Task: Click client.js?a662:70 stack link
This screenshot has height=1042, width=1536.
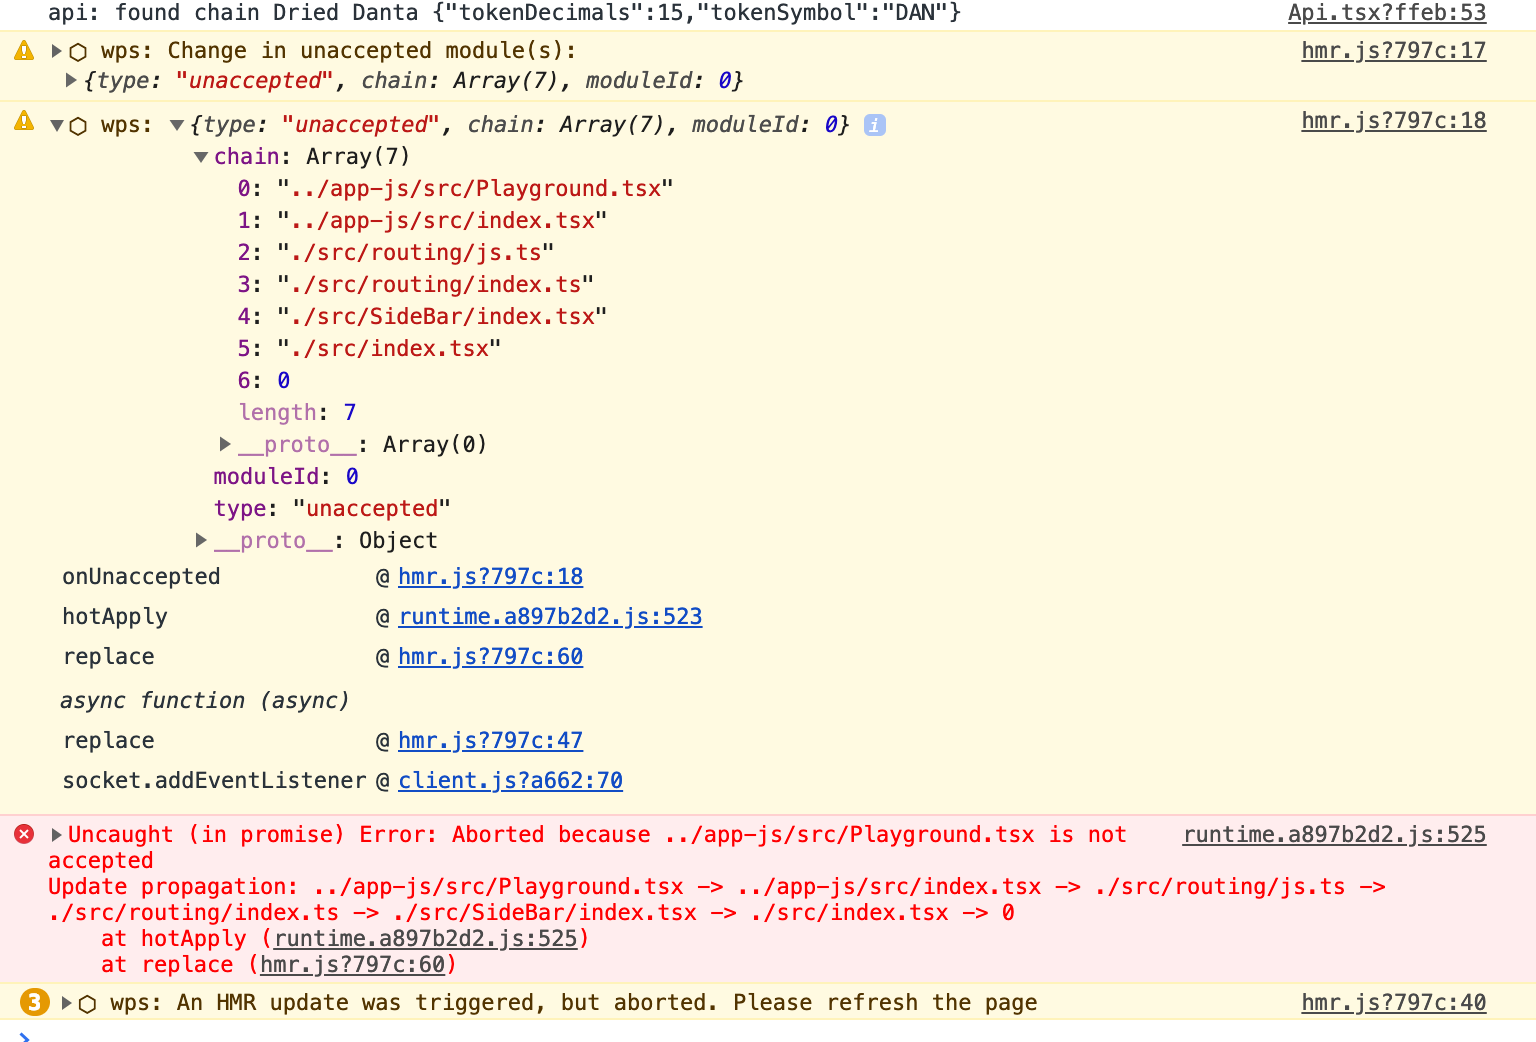Action: (x=510, y=781)
